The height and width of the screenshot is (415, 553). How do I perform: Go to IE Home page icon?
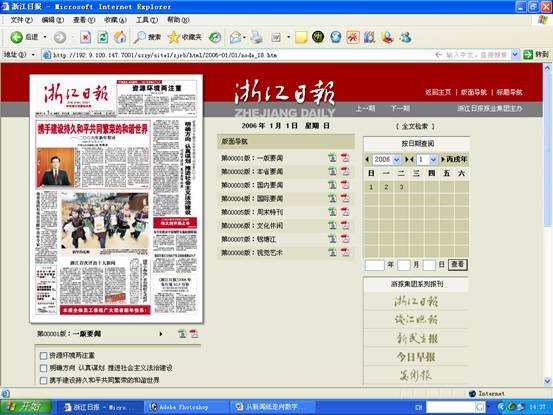pos(120,37)
